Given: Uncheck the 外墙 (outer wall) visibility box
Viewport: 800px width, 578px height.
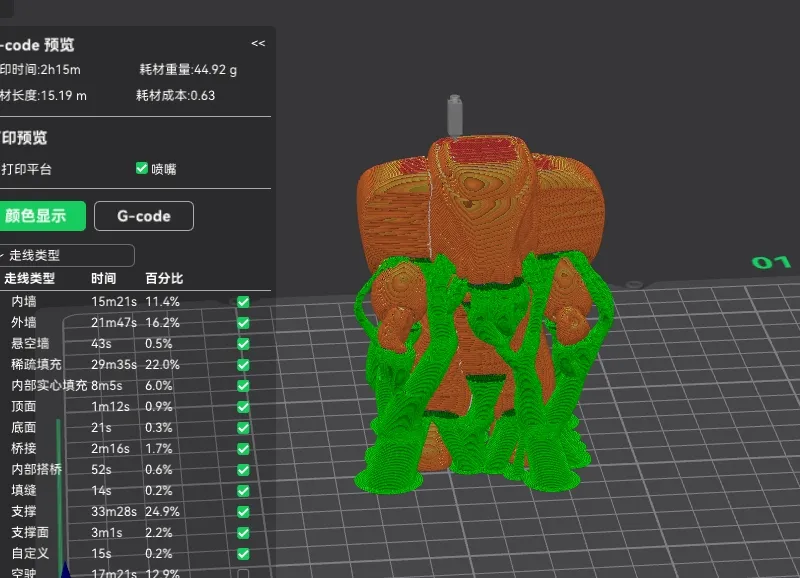Looking at the screenshot, I should pyautogui.click(x=243, y=322).
